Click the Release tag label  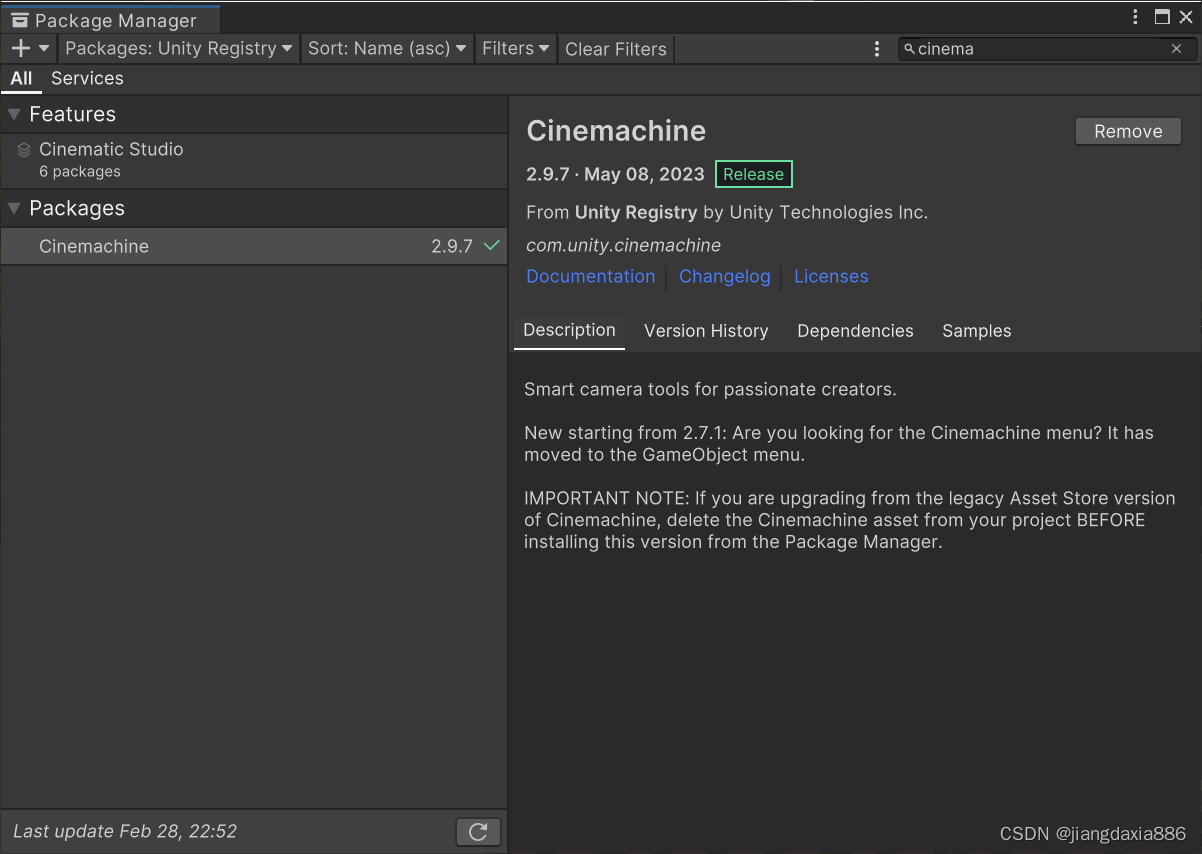tap(754, 174)
